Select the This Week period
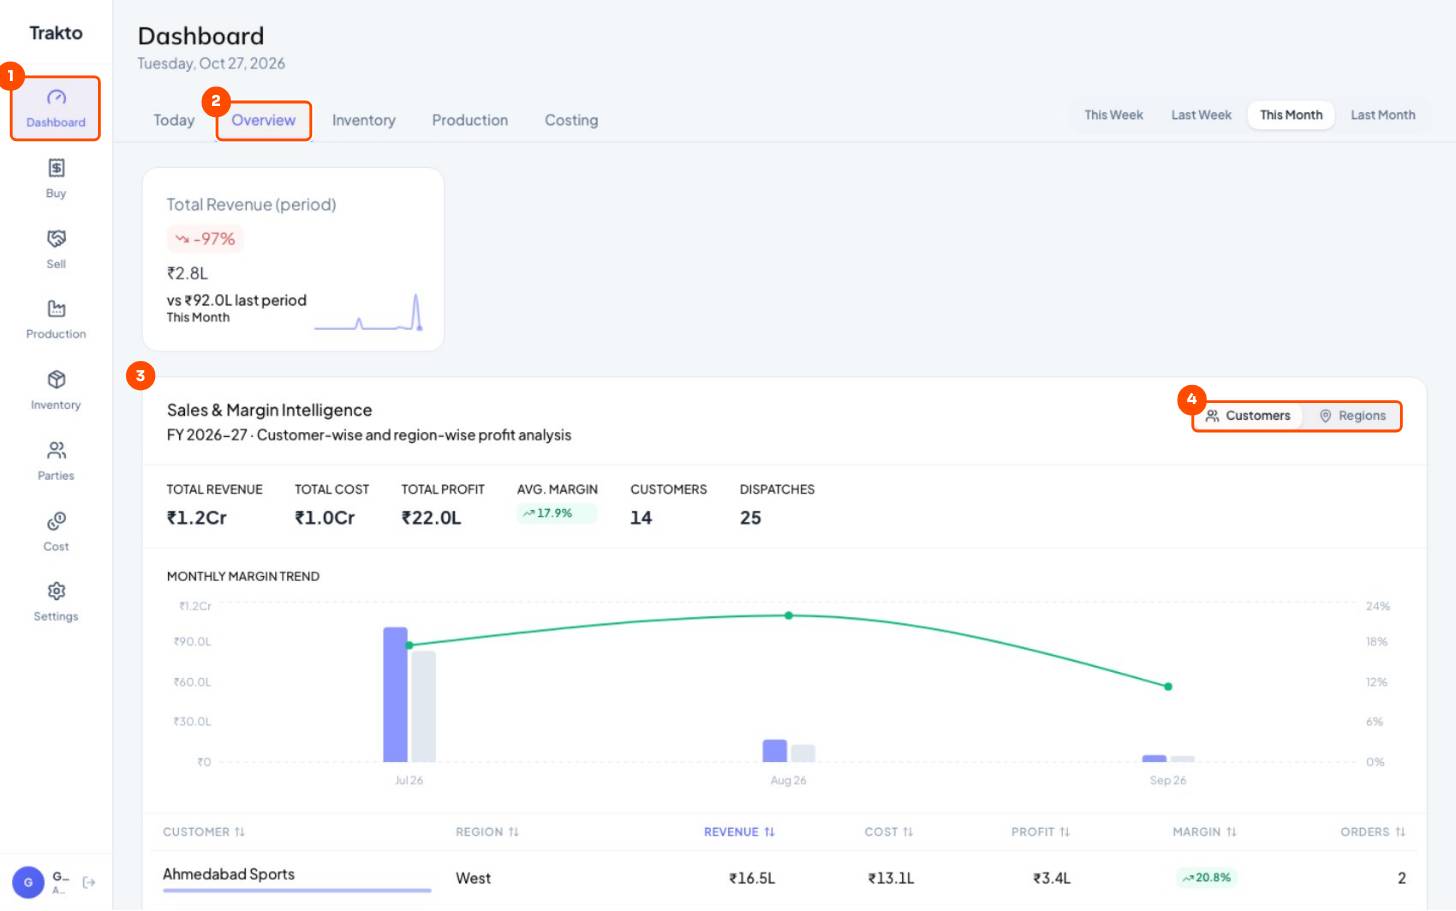 [1113, 115]
